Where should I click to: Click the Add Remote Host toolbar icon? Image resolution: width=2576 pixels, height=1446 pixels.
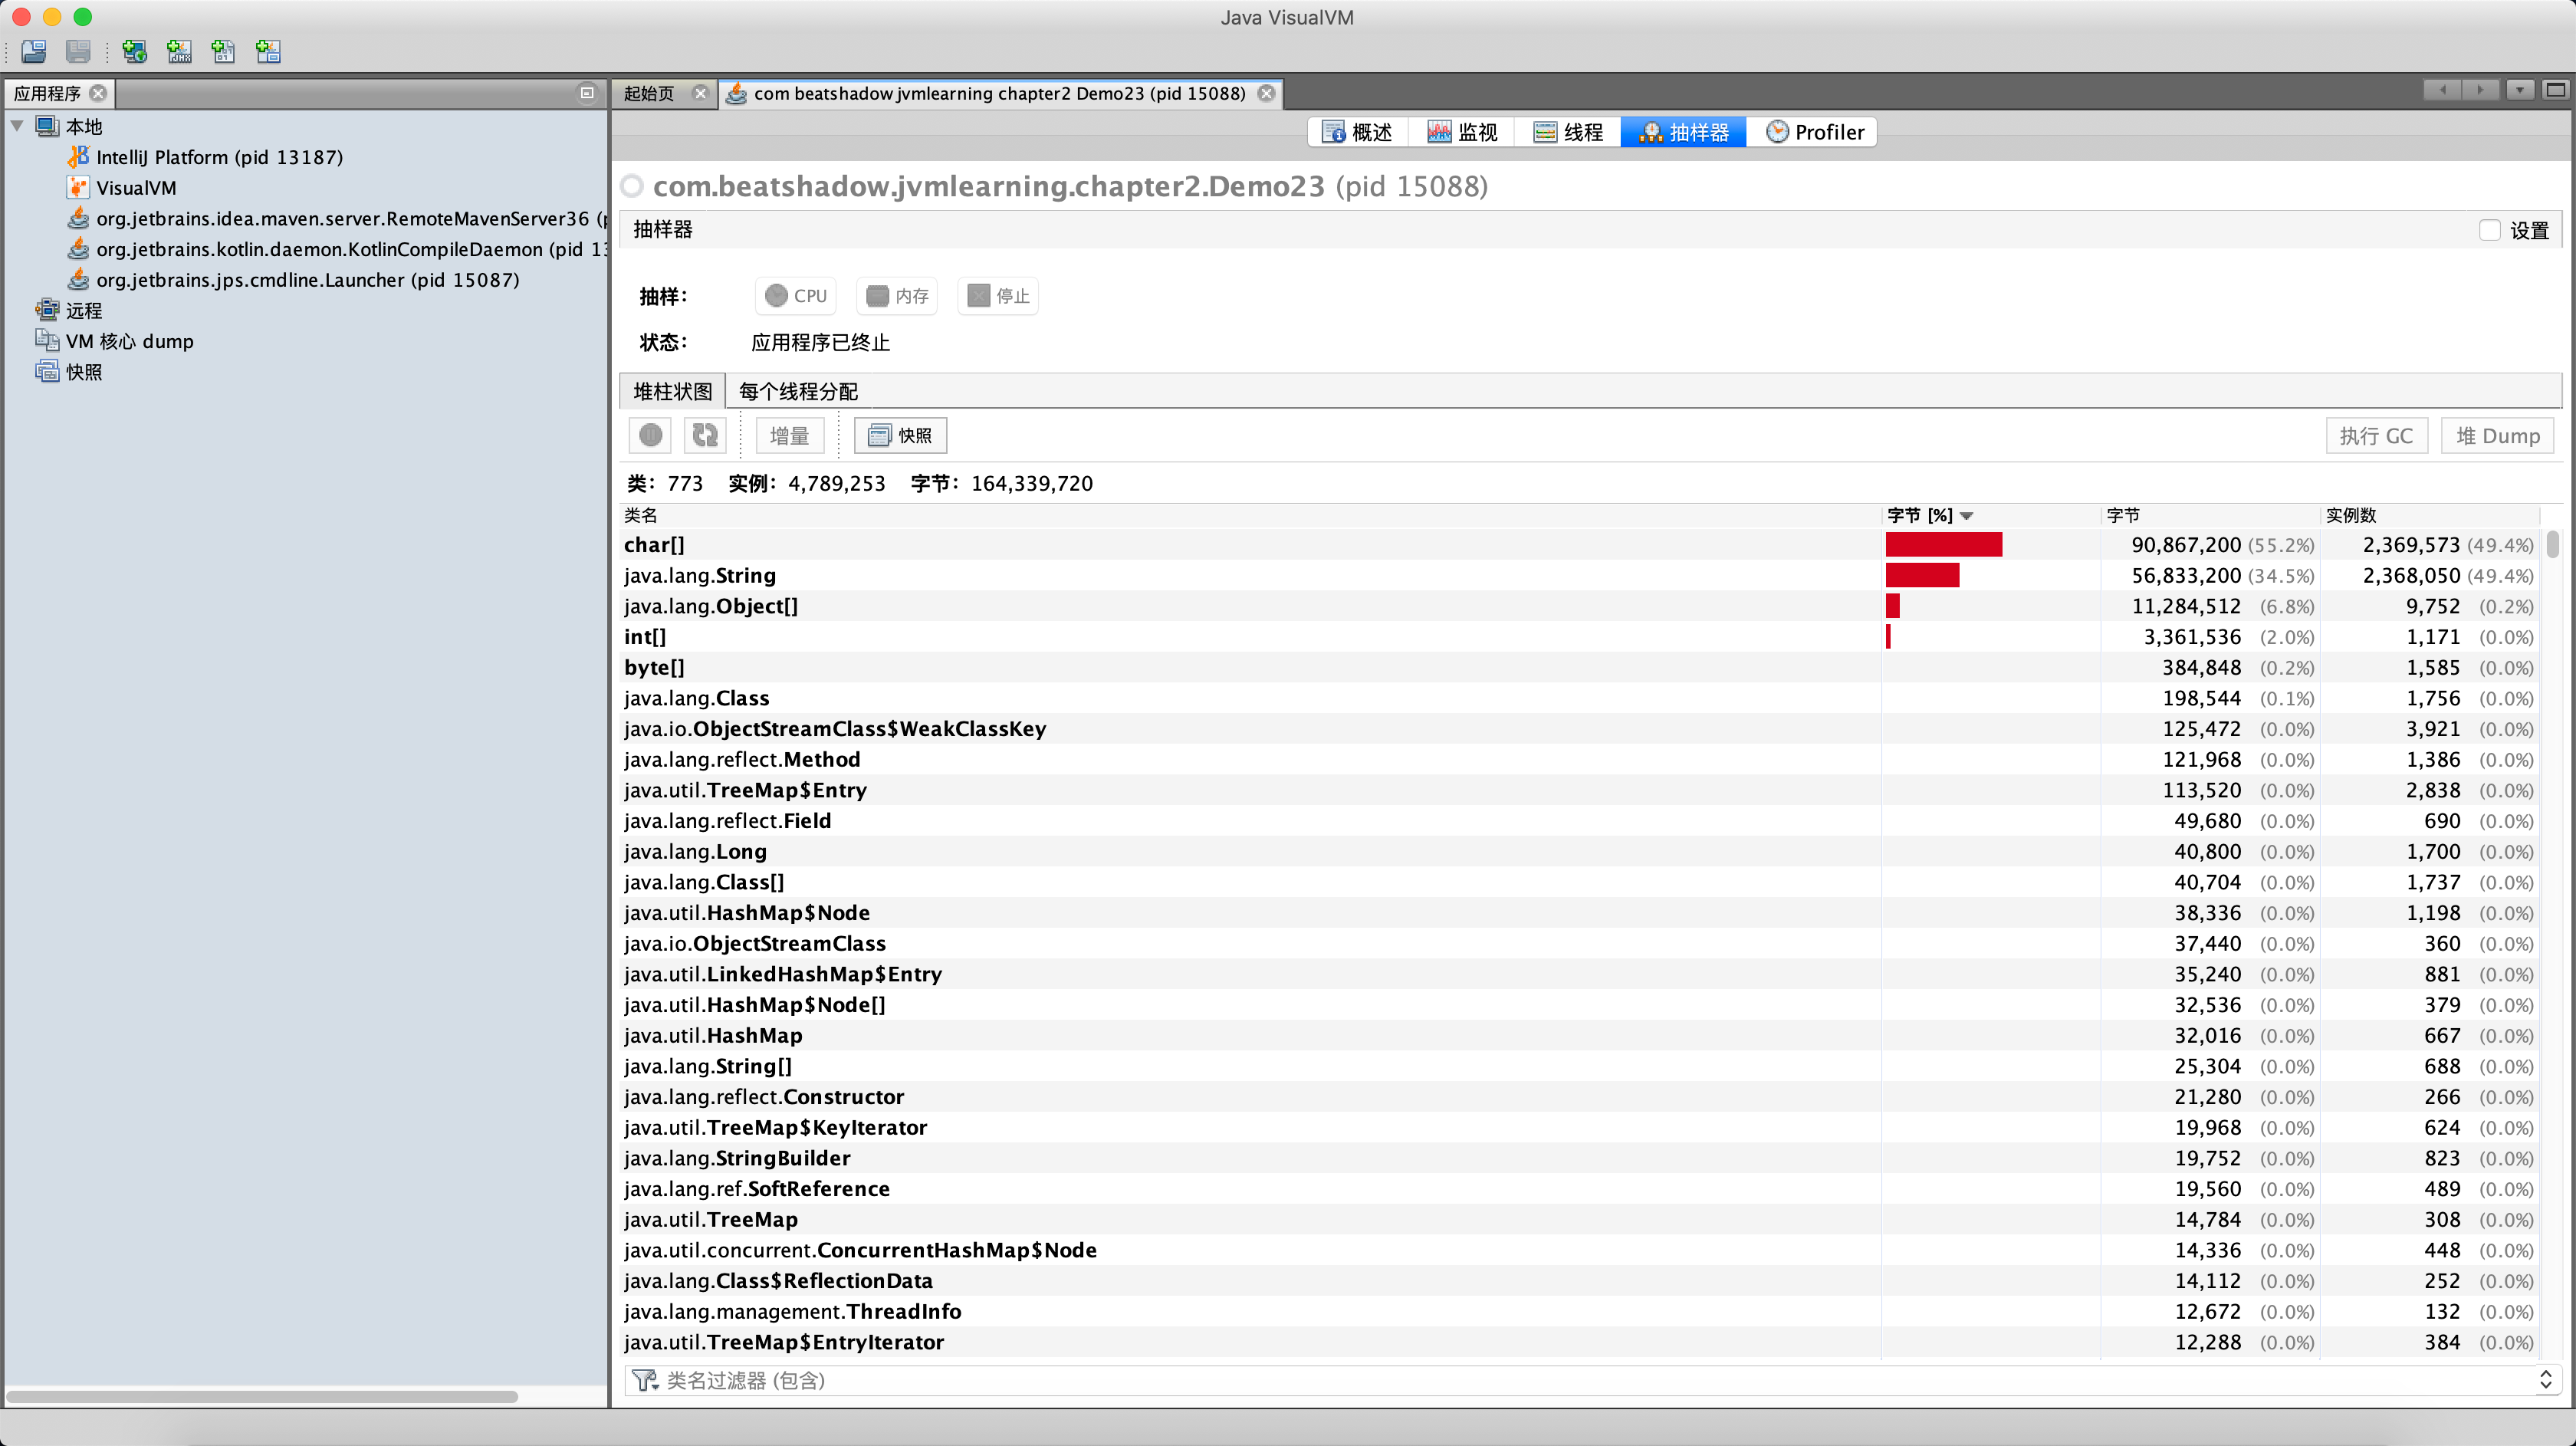coord(134,51)
